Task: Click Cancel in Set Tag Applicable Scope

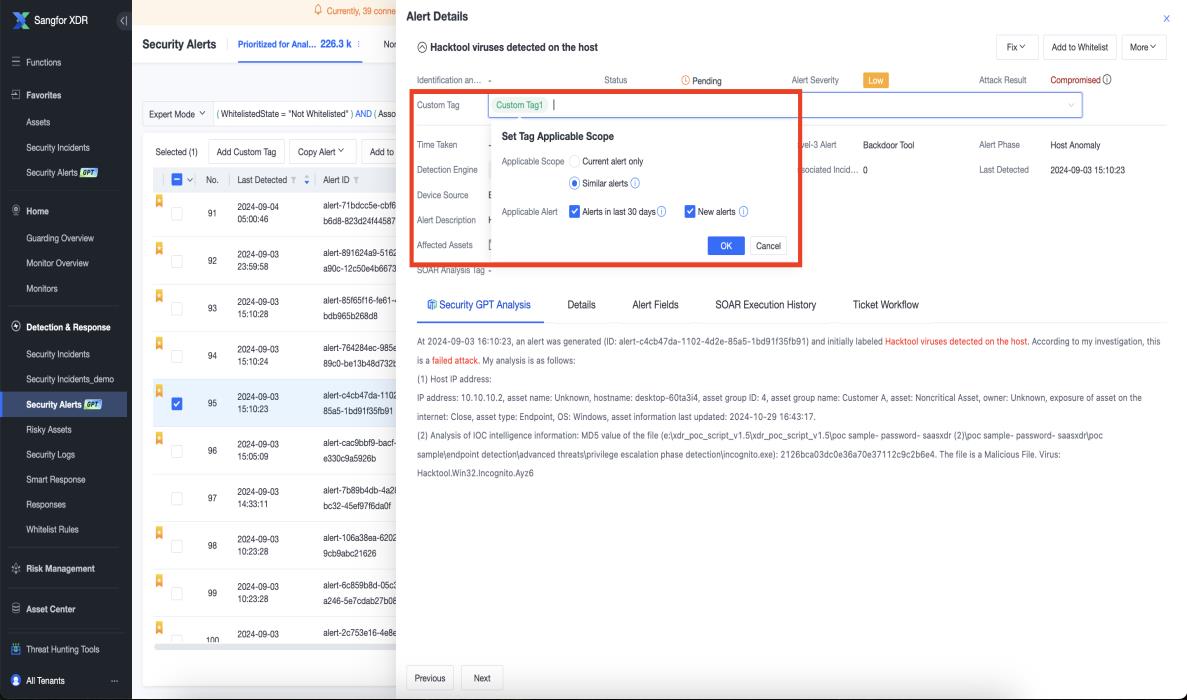Action: pyautogui.click(x=768, y=245)
